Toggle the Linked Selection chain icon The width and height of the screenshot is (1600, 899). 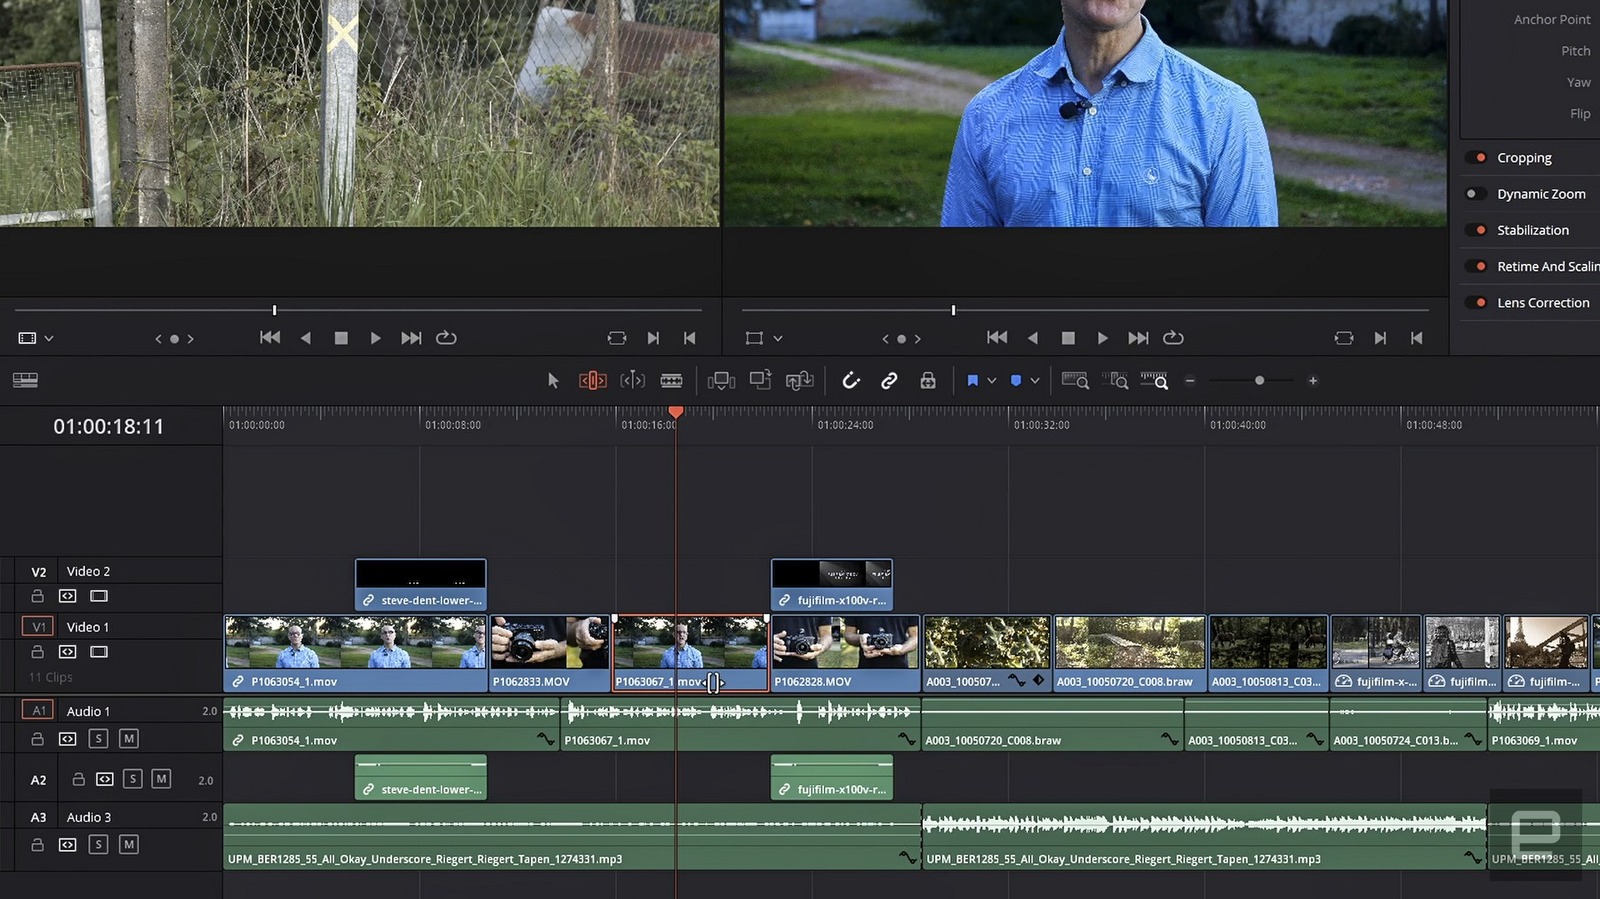[x=889, y=381]
